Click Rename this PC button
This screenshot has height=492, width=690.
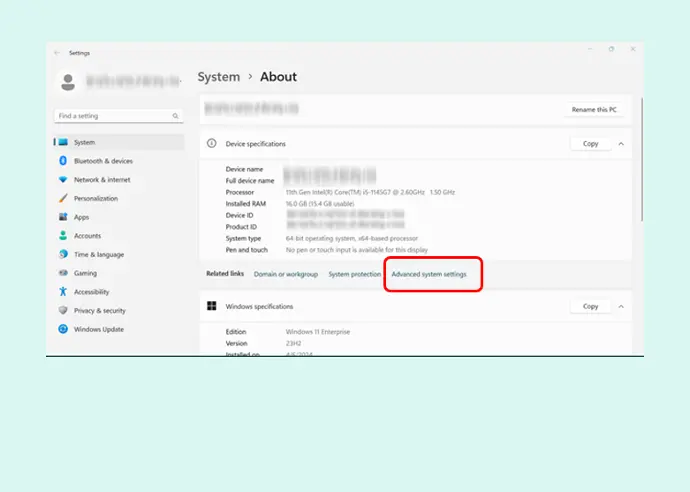594,110
